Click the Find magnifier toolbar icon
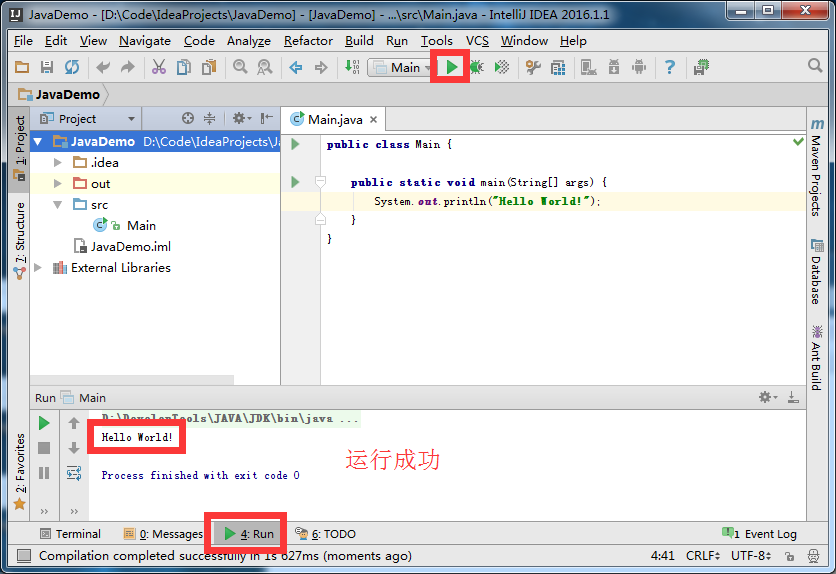The width and height of the screenshot is (836, 574). pyautogui.click(x=240, y=67)
